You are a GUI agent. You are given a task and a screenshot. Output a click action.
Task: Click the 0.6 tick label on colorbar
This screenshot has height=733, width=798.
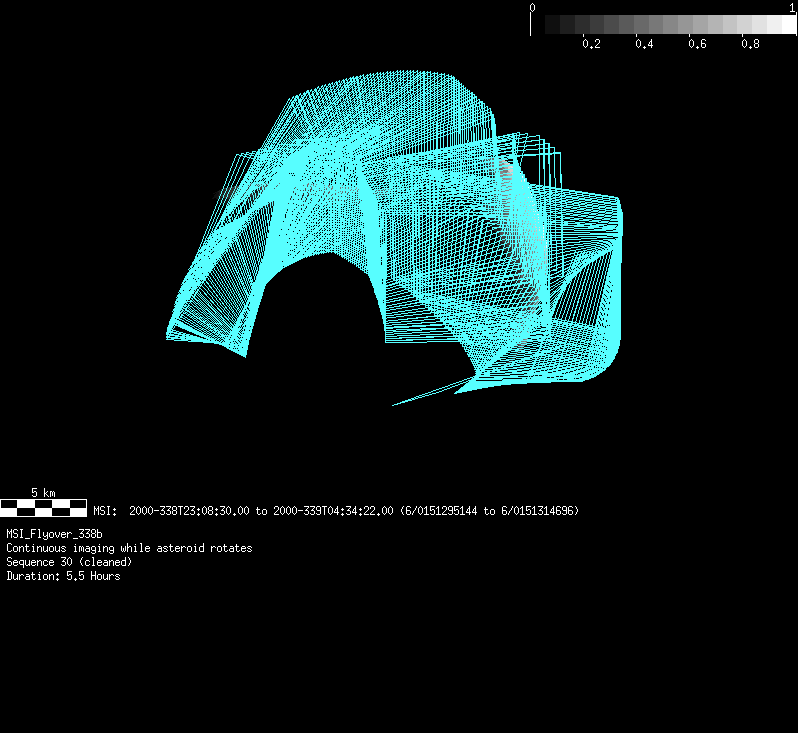[697, 45]
